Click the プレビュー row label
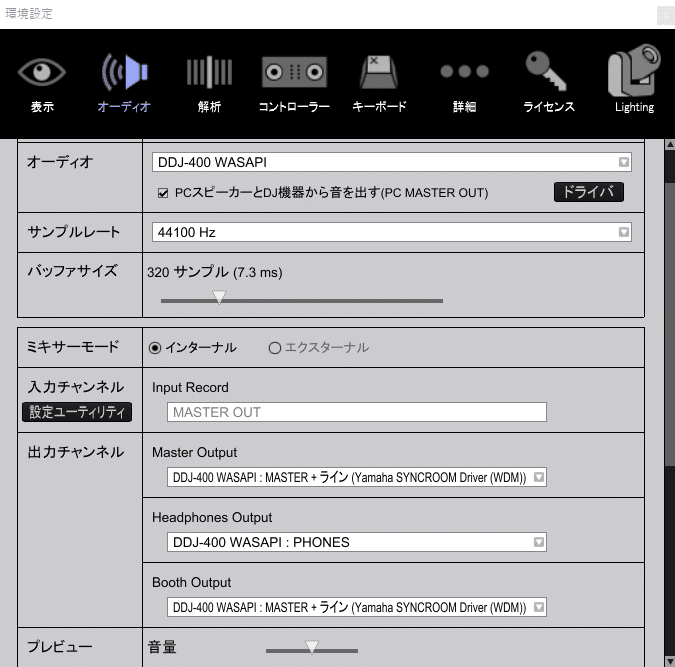 click(x=60, y=647)
